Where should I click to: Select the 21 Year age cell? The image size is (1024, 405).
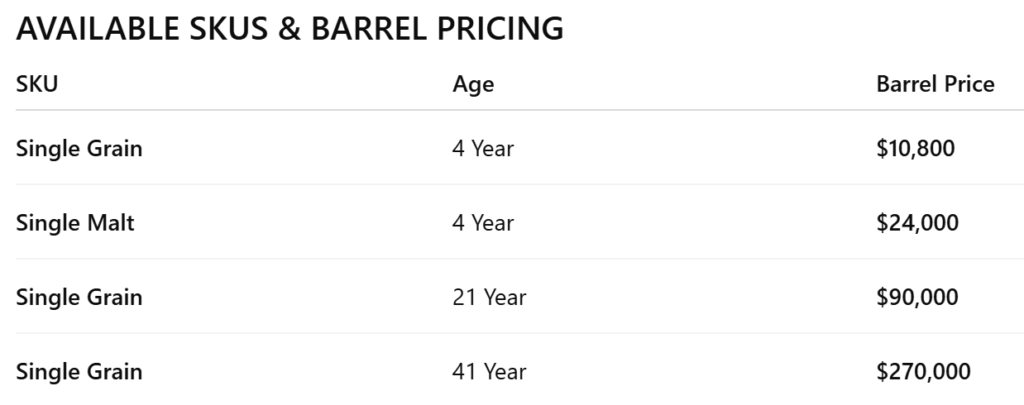point(489,297)
